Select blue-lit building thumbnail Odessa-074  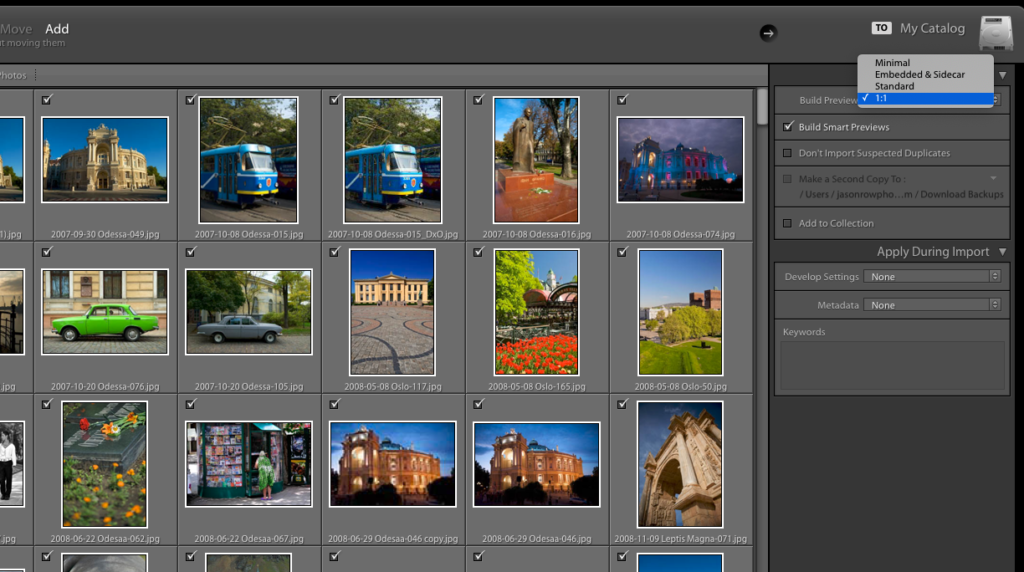tap(680, 160)
